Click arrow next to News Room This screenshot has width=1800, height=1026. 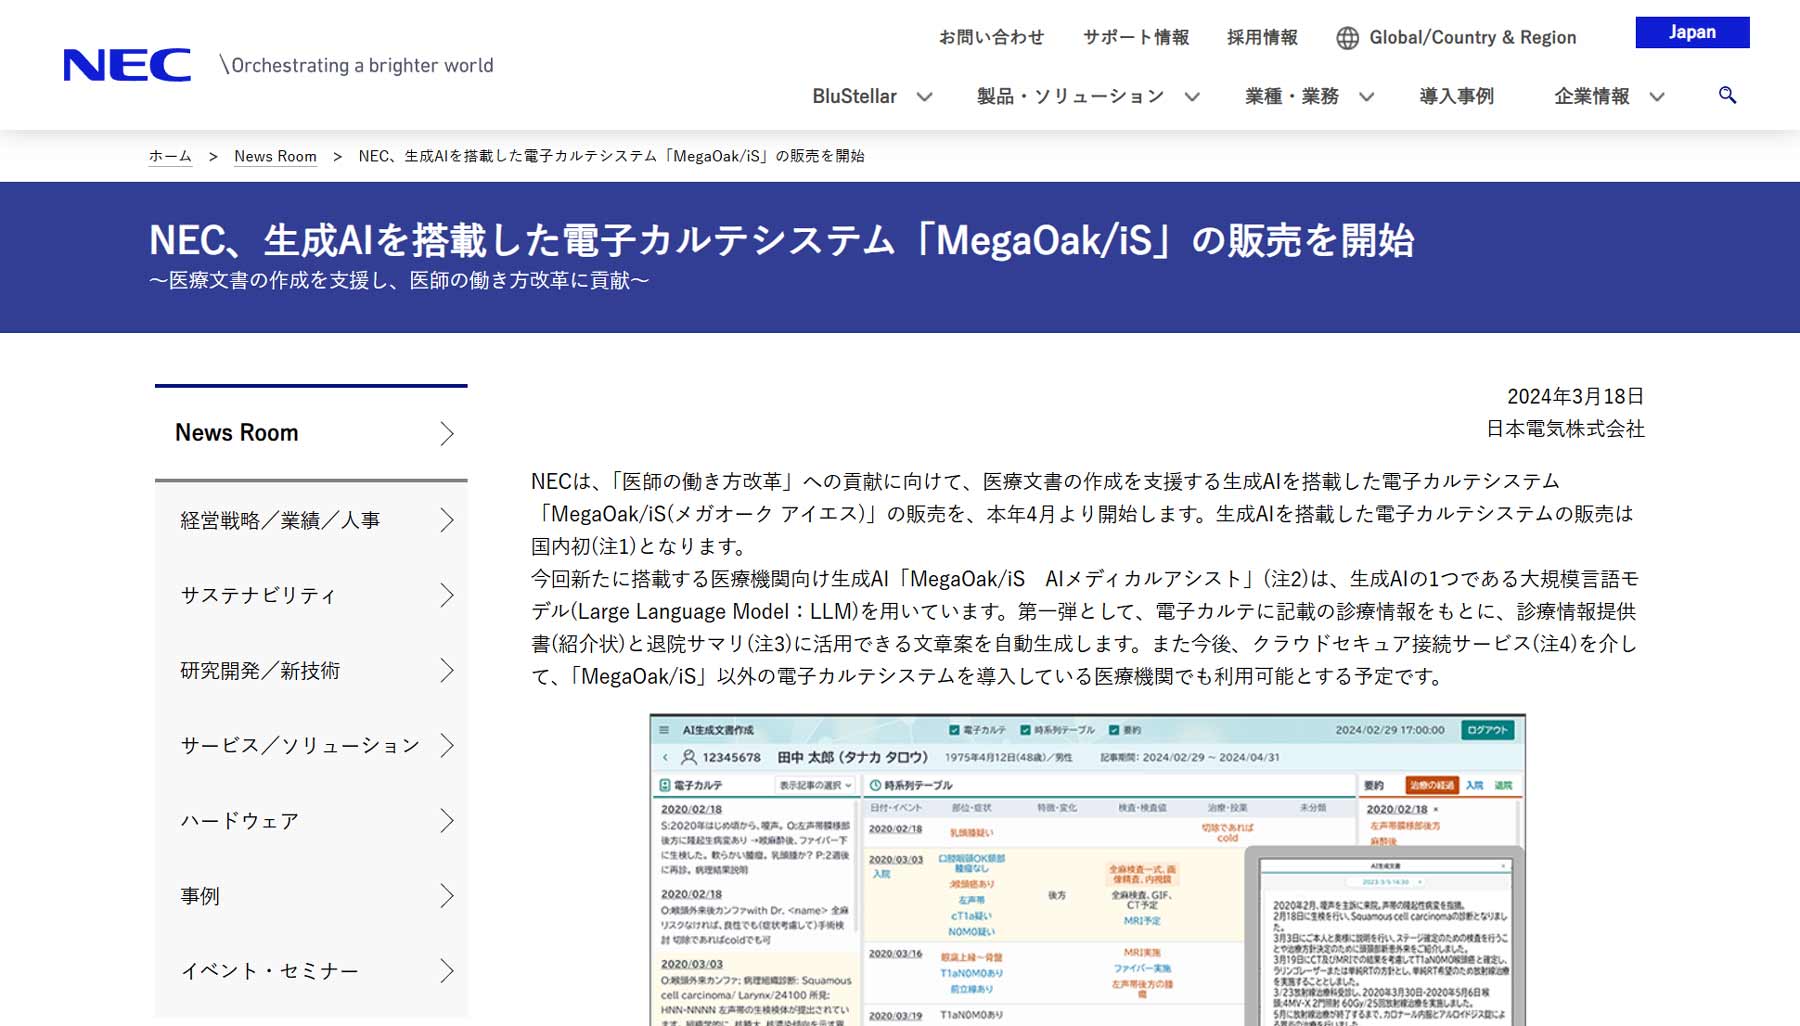point(447,433)
